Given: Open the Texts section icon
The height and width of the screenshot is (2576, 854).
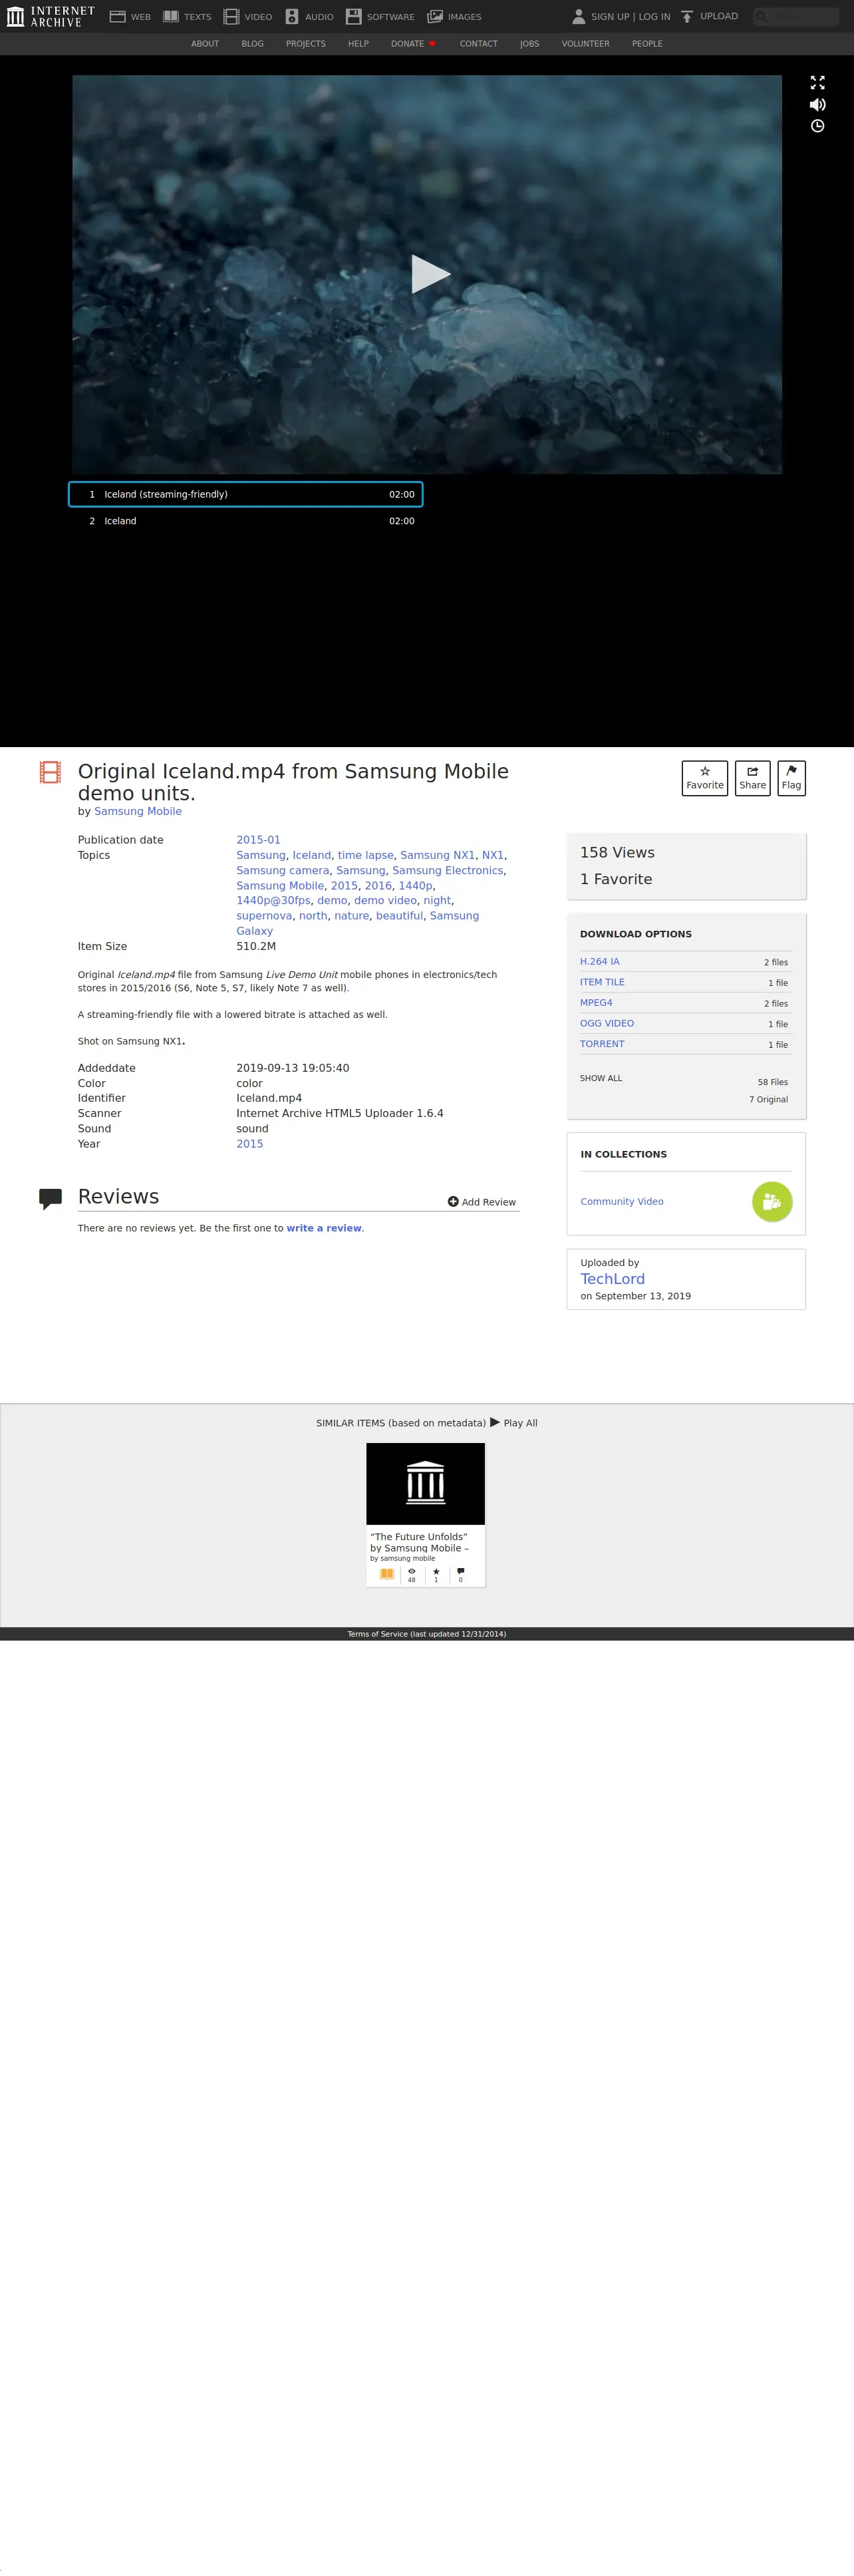Looking at the screenshot, I should tap(171, 17).
